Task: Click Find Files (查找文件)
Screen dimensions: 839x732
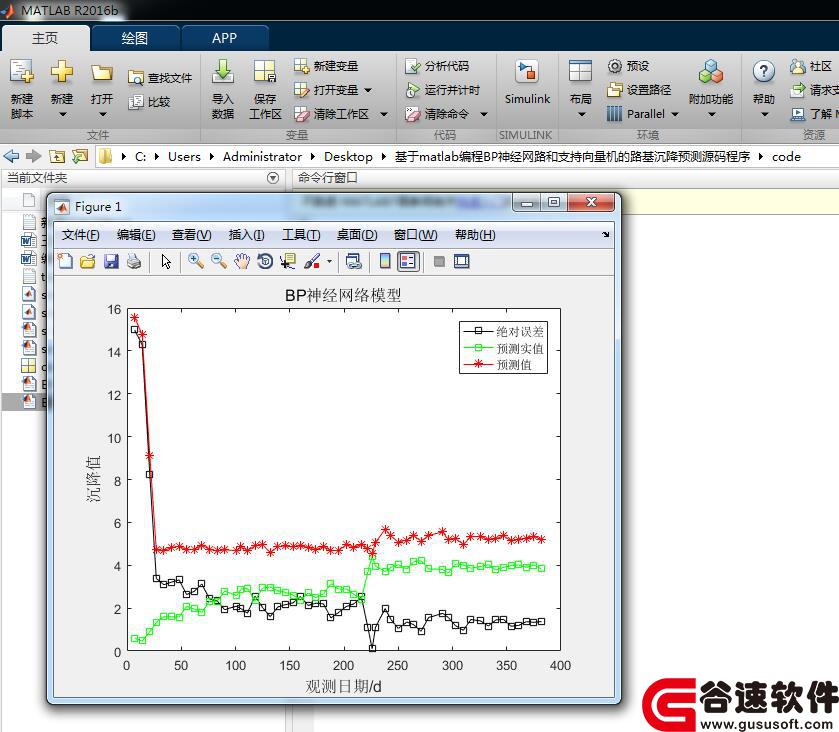Action: (160, 78)
